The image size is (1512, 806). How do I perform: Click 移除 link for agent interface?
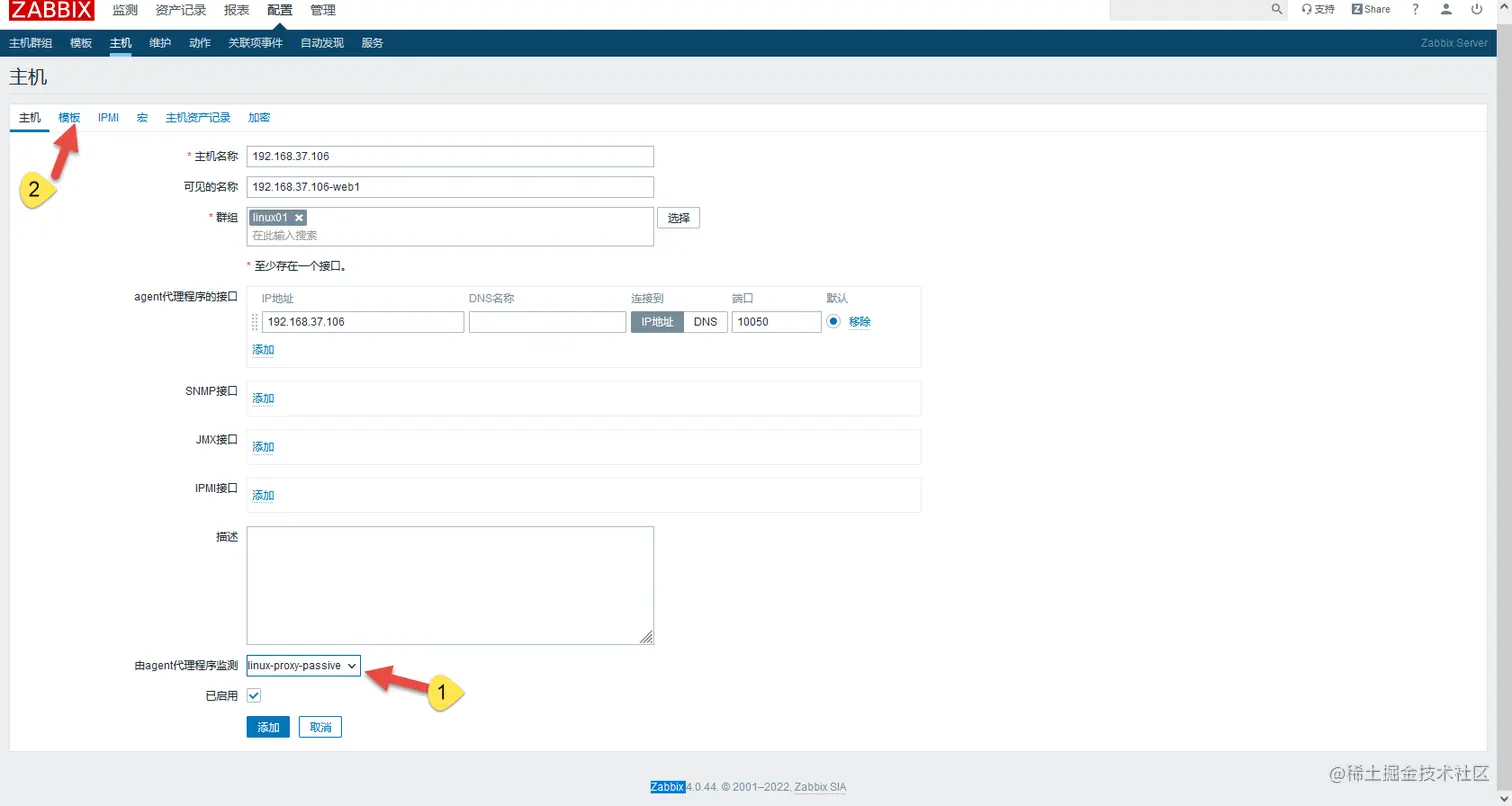(860, 322)
